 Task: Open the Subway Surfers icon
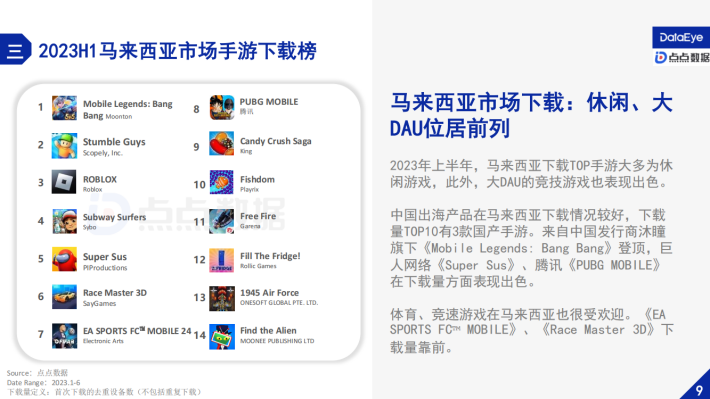(64, 221)
